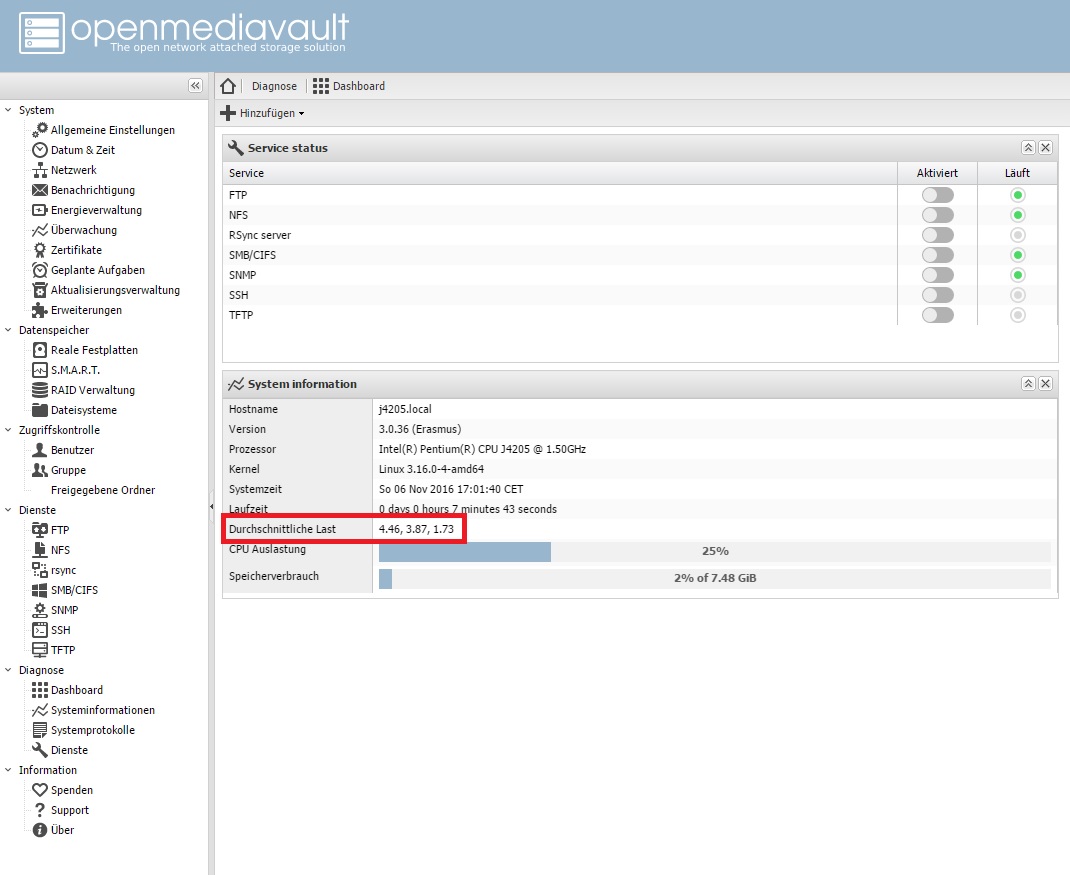Viewport: 1070px width, 875px height.
Task: Open SMB/CIFS Windows icon in sidebar
Action: [x=40, y=590]
